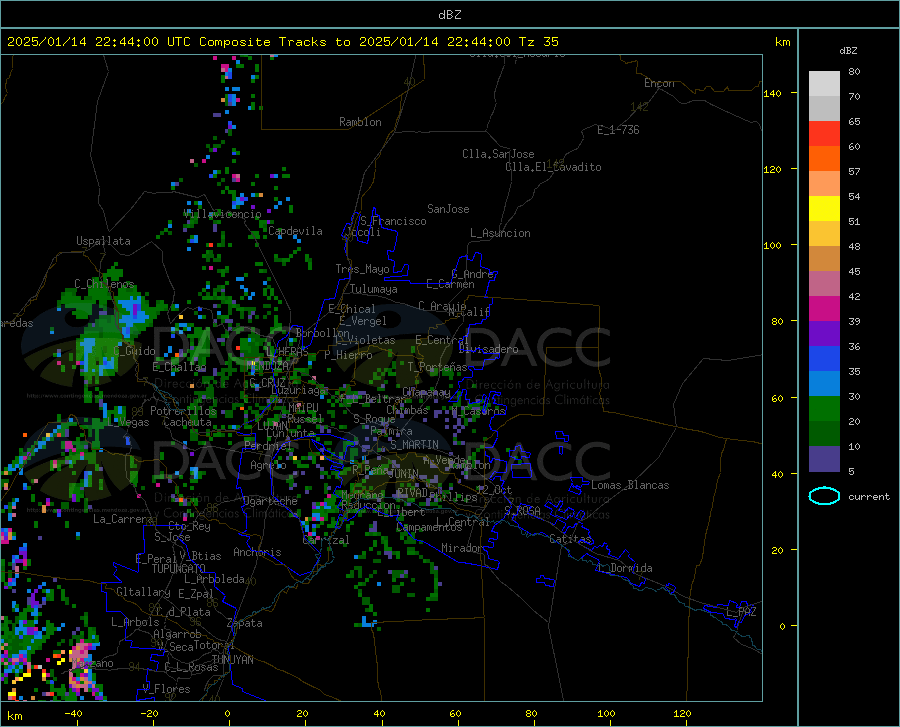Click the Tulumaya place label
The width and height of the screenshot is (900, 727).
pyautogui.click(x=374, y=289)
